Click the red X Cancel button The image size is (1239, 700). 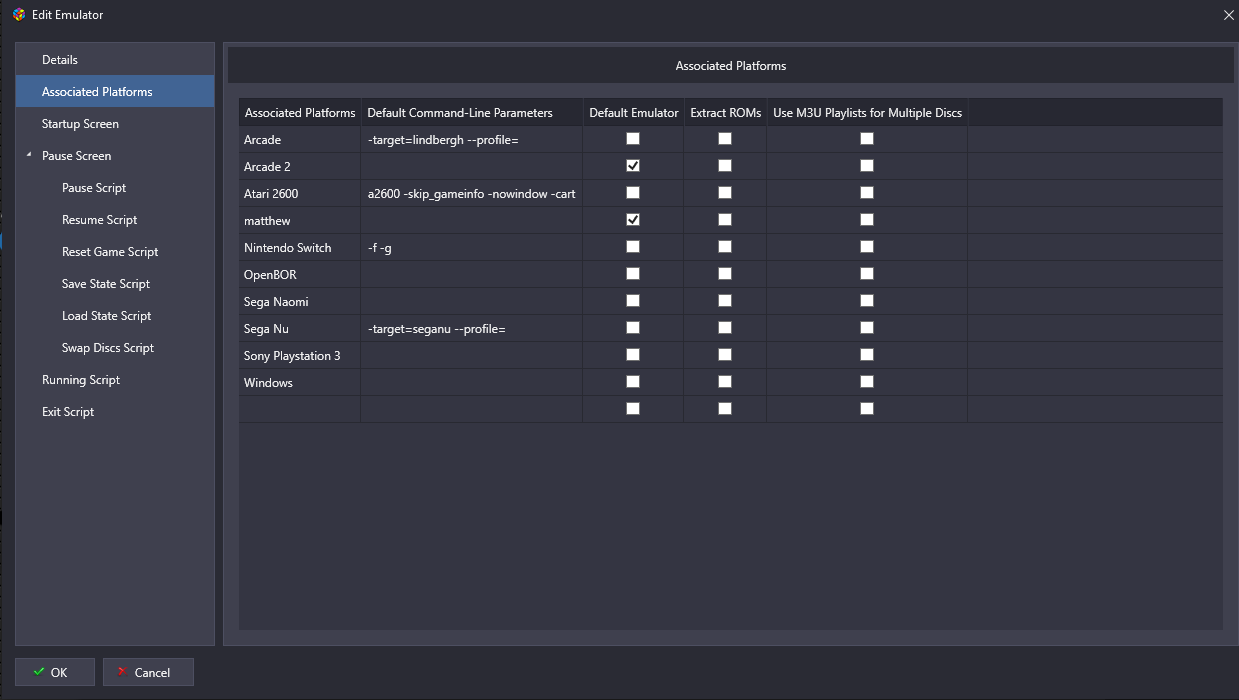tap(148, 672)
